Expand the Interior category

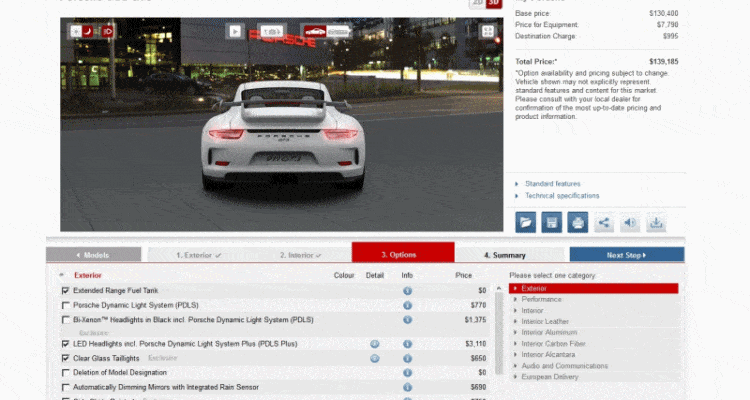click(594, 311)
